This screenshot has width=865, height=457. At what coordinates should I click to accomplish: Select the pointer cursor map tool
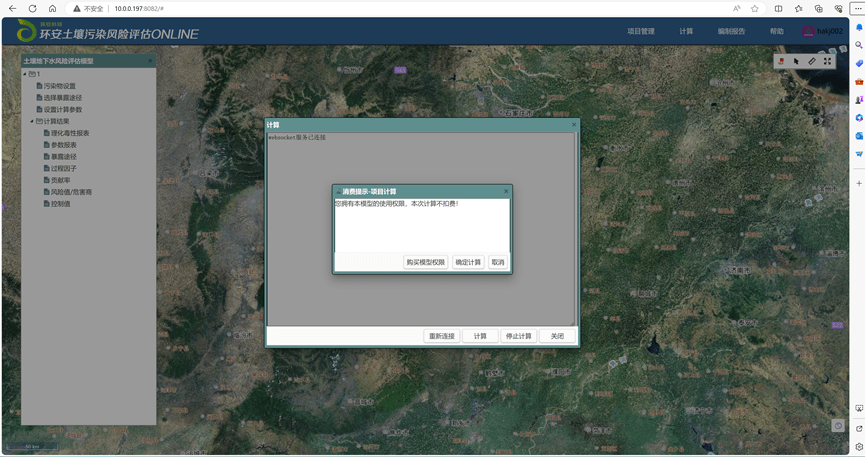point(797,61)
